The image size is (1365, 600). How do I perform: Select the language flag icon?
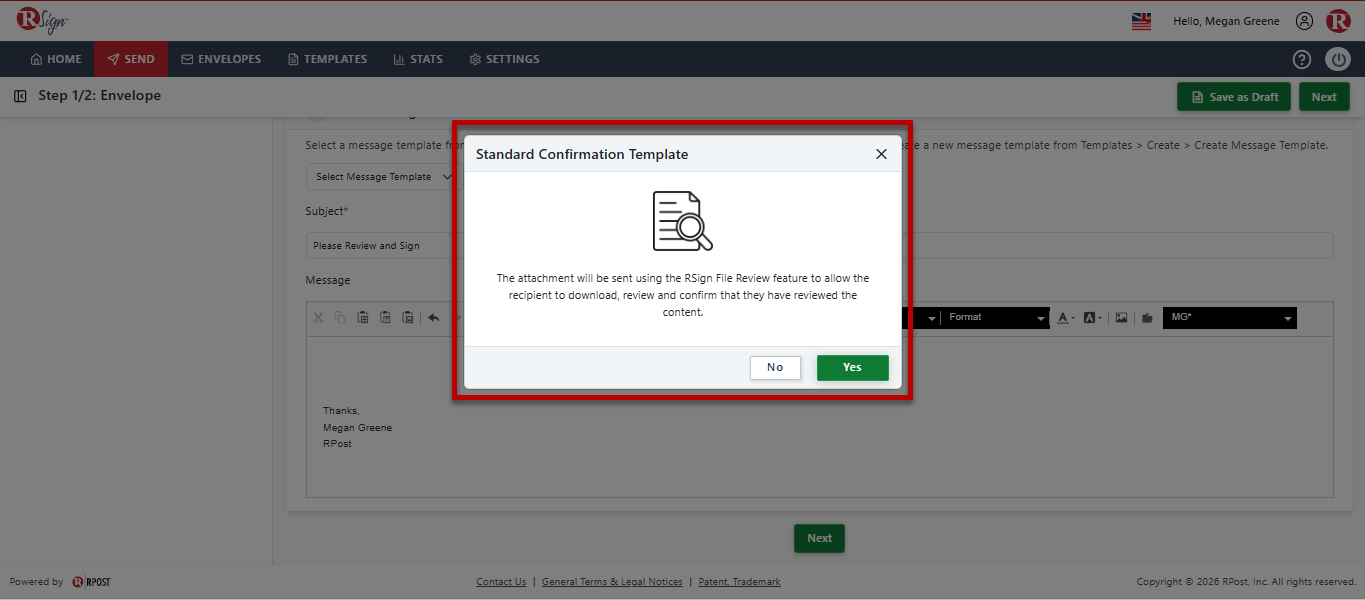point(1141,21)
